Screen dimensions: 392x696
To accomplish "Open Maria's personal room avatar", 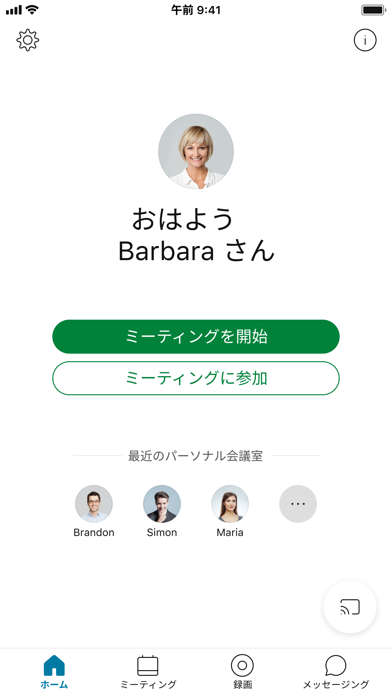I will [x=230, y=504].
